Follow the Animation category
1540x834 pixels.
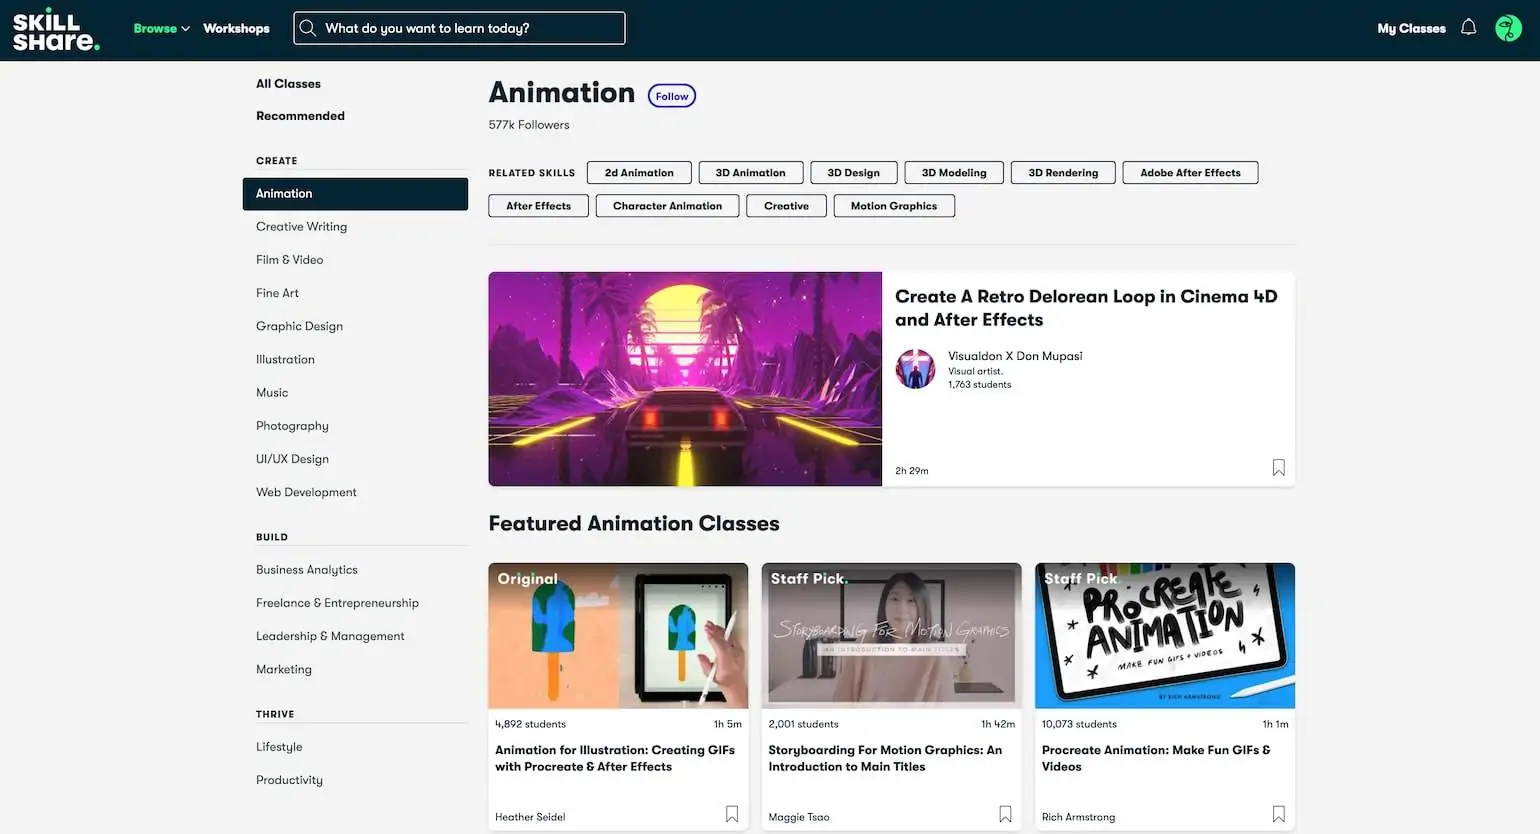[x=672, y=96]
